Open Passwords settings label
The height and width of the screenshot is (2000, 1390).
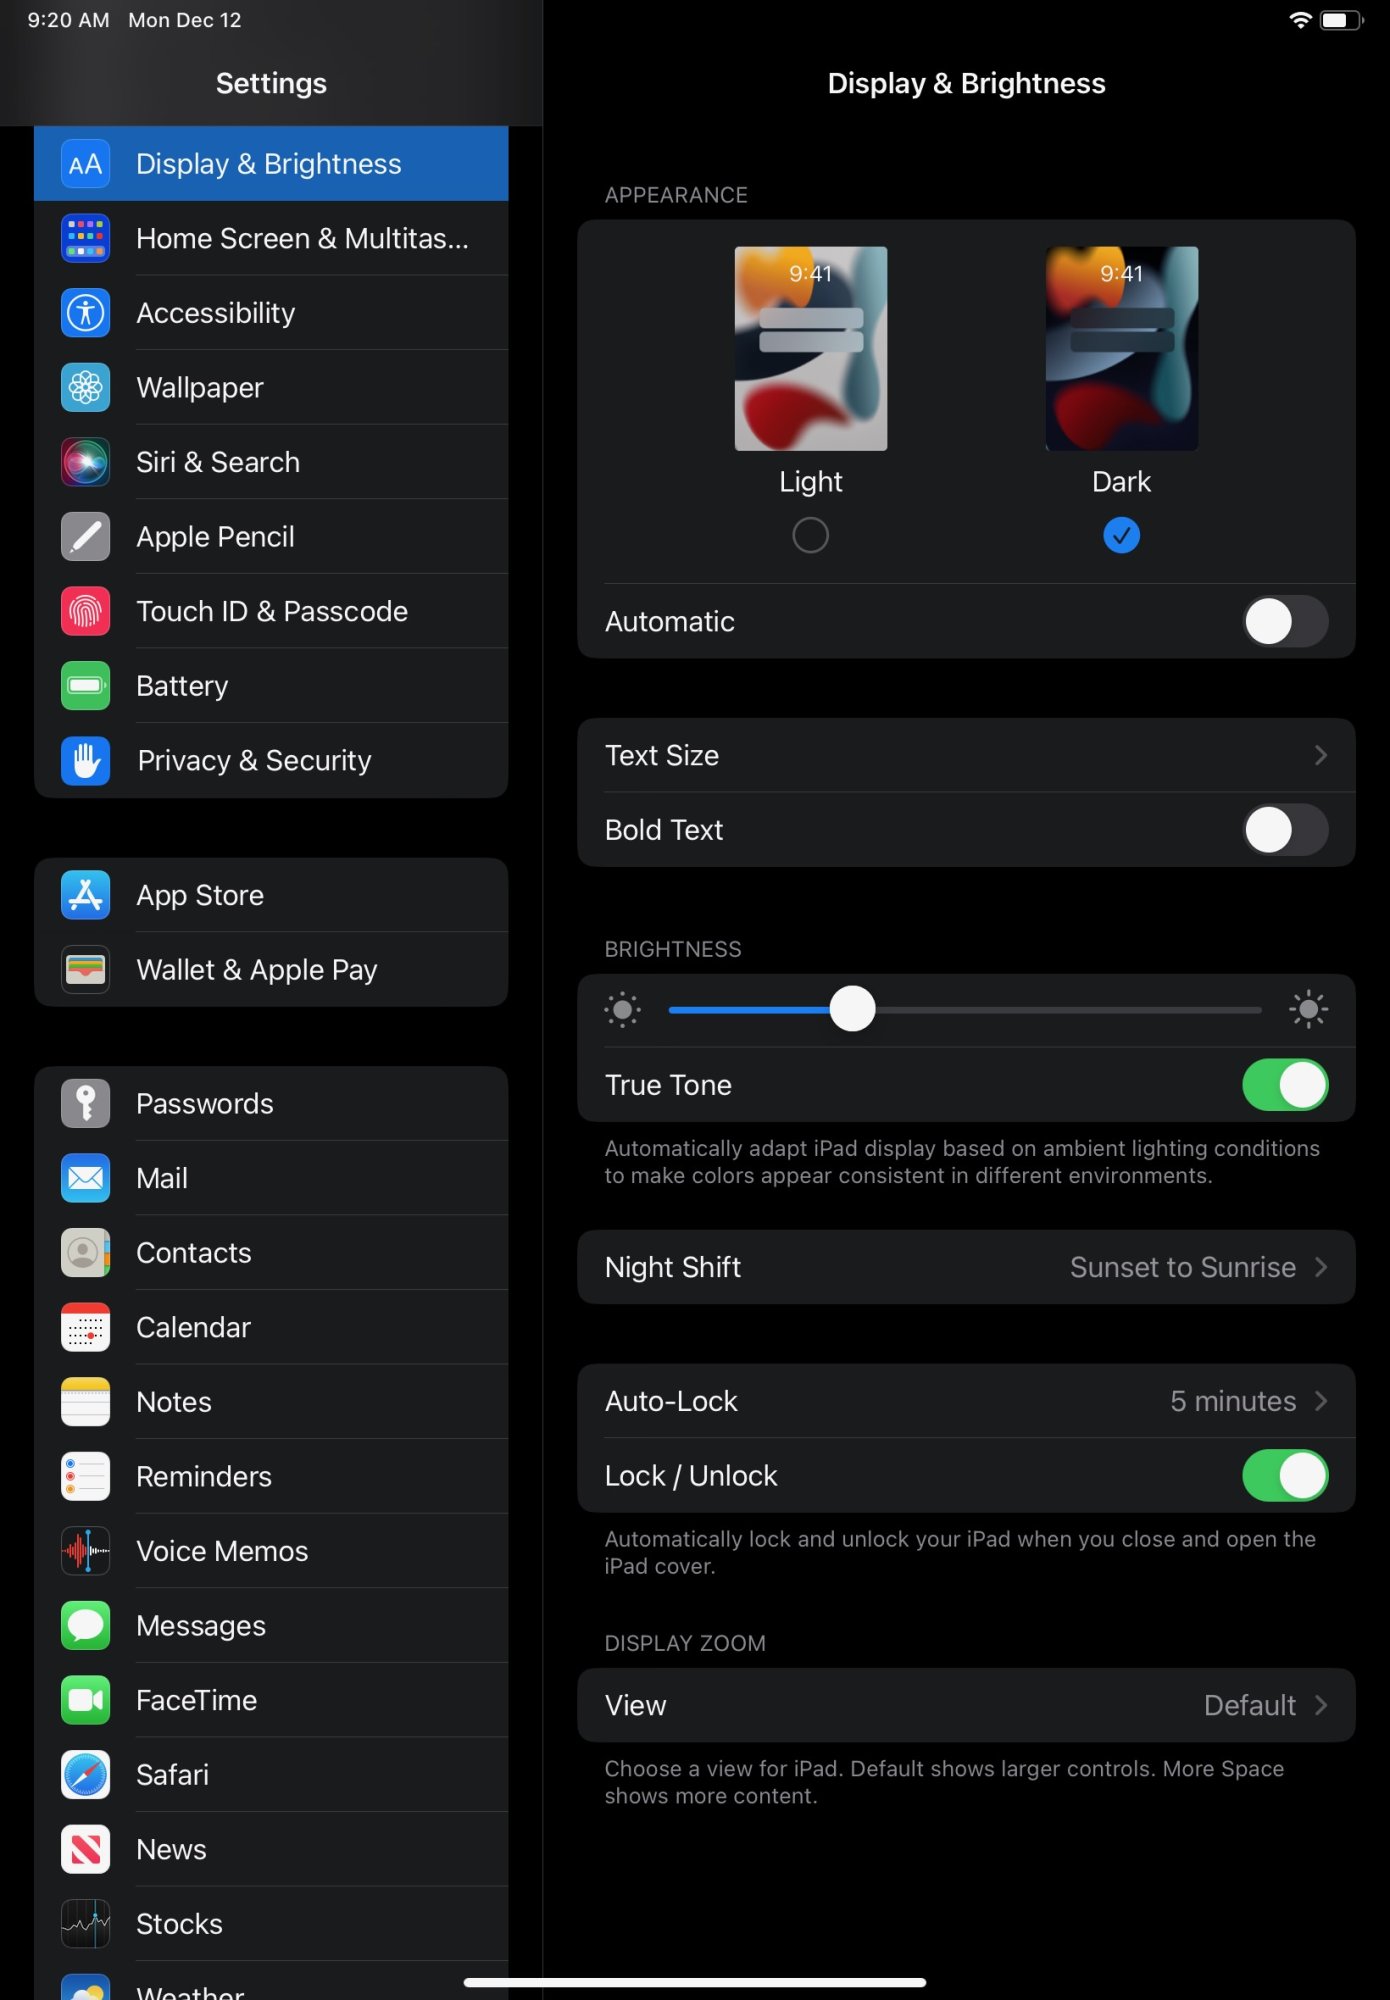pyautogui.click(x=205, y=1103)
